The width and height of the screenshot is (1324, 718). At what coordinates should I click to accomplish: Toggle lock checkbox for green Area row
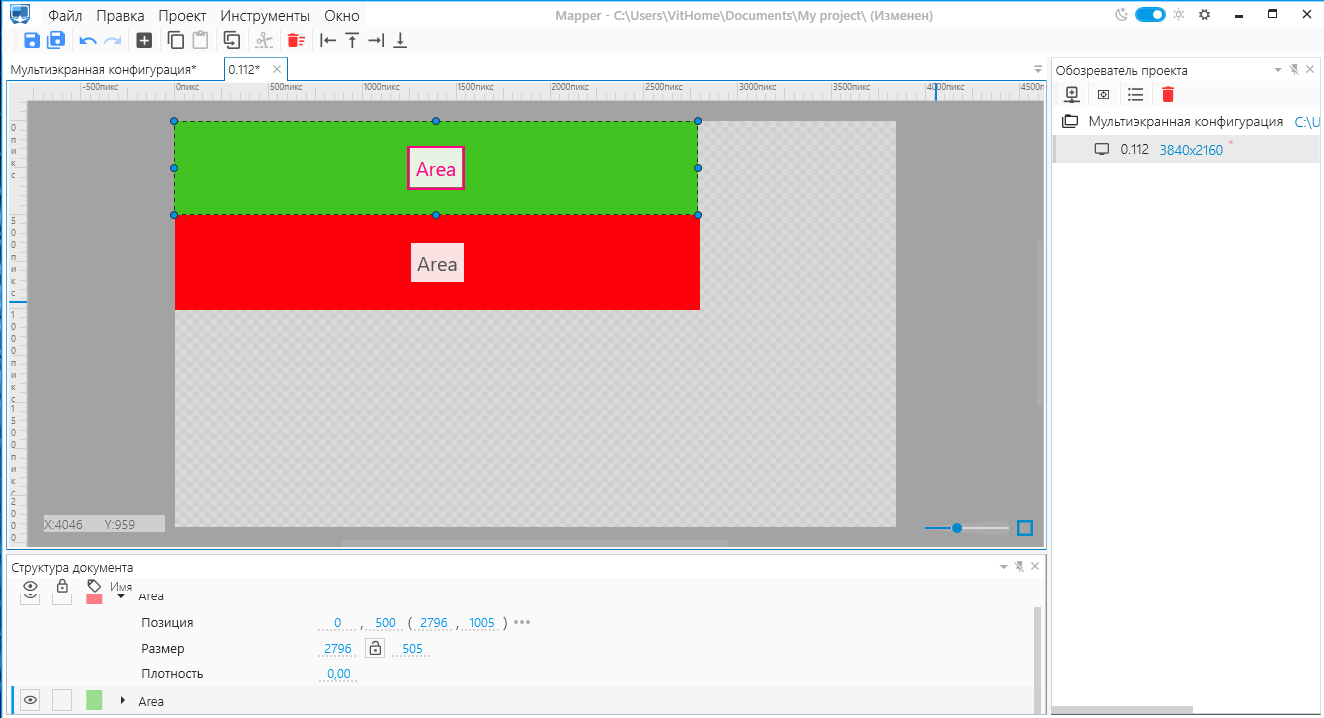click(x=62, y=700)
